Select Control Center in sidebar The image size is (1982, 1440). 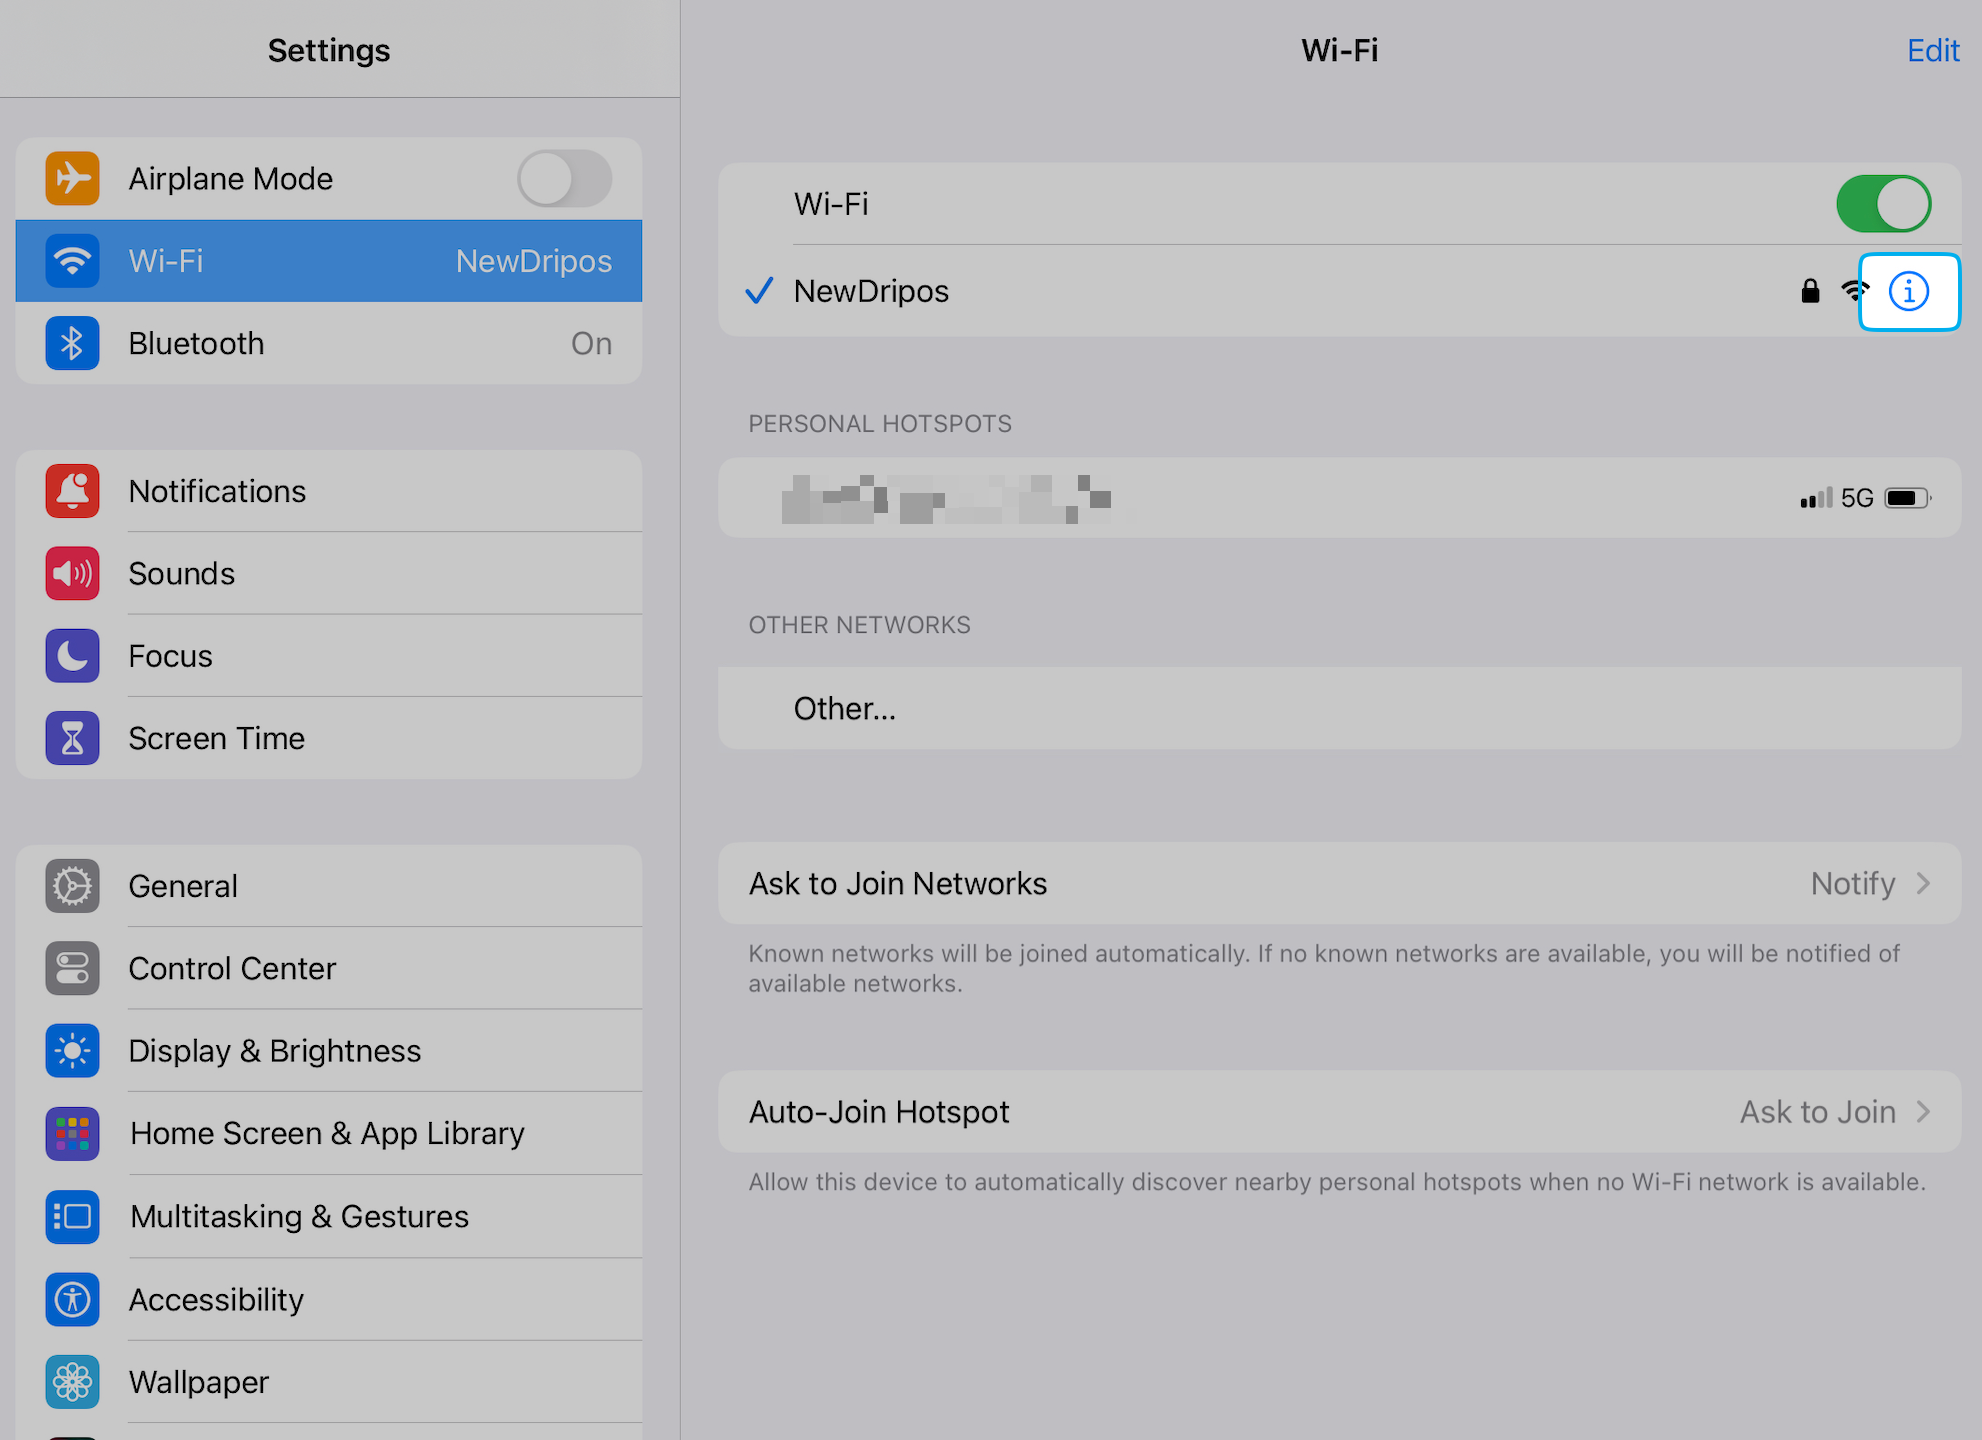(232, 968)
